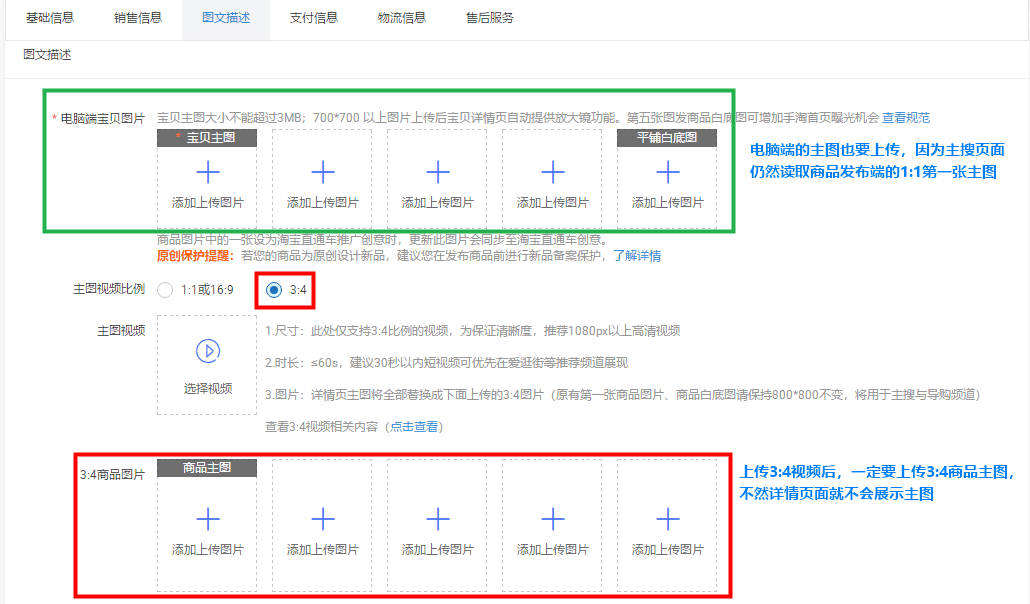The image size is (1030, 604).
Task: Click the 宝贝主图 upload plus icon
Action: (207, 172)
